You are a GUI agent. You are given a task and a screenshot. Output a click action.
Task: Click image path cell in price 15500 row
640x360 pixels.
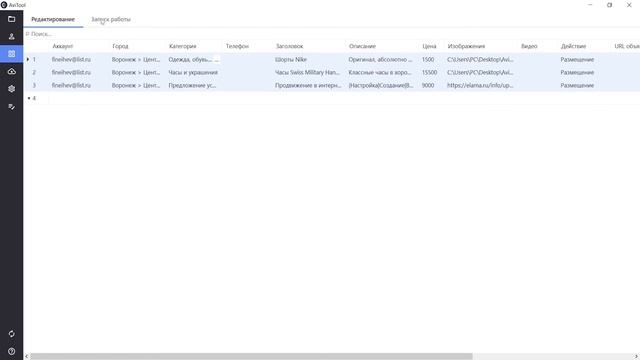tap(480, 72)
